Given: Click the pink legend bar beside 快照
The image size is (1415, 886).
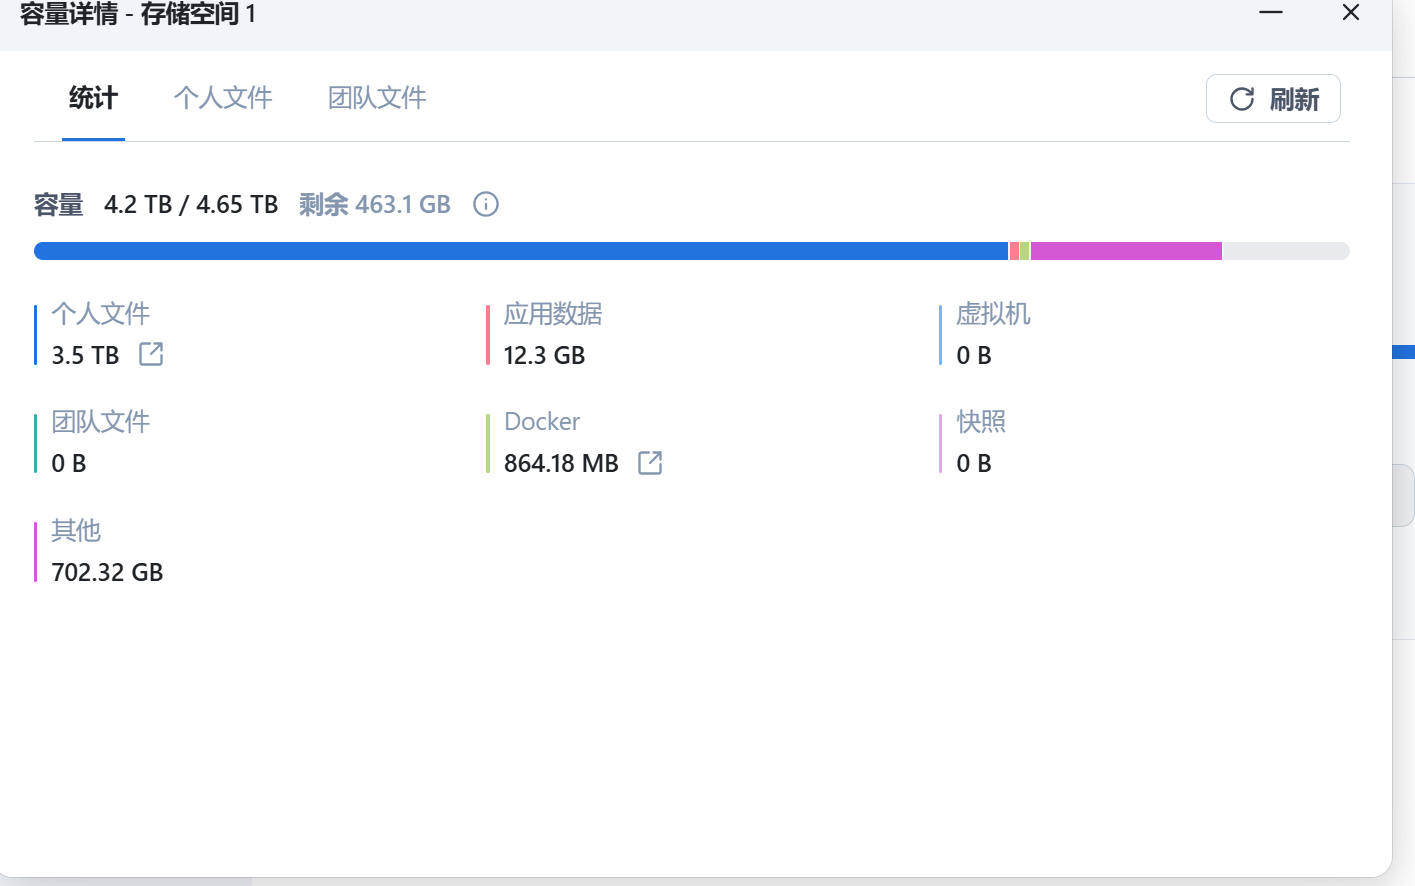Looking at the screenshot, I should pyautogui.click(x=940, y=442).
